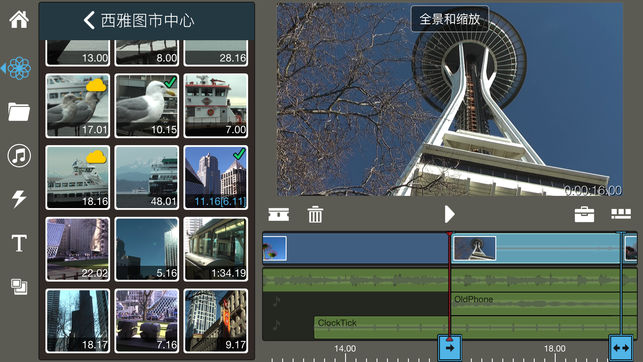Click the 全景和缩放 button
Viewport: 643px width, 362px height.
point(449,19)
